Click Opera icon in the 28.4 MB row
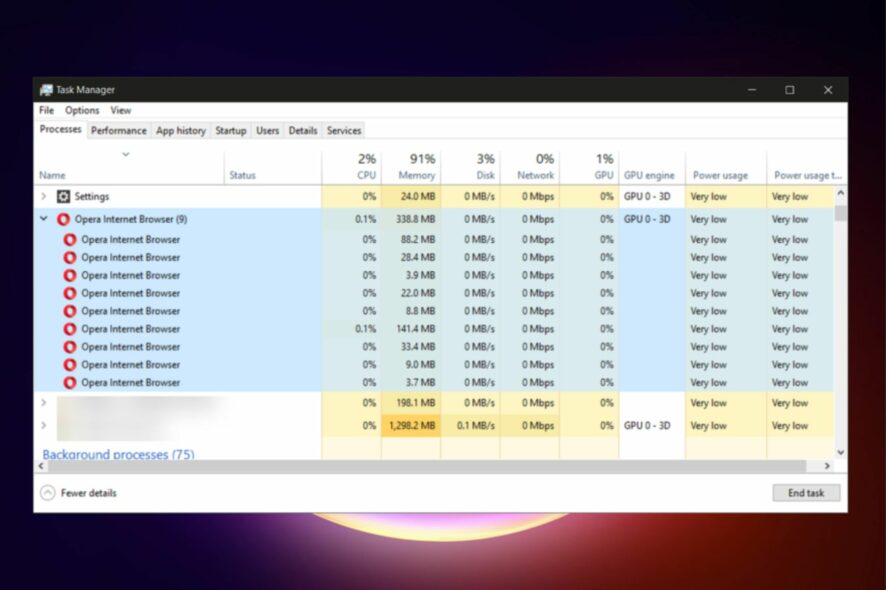 click(70, 258)
